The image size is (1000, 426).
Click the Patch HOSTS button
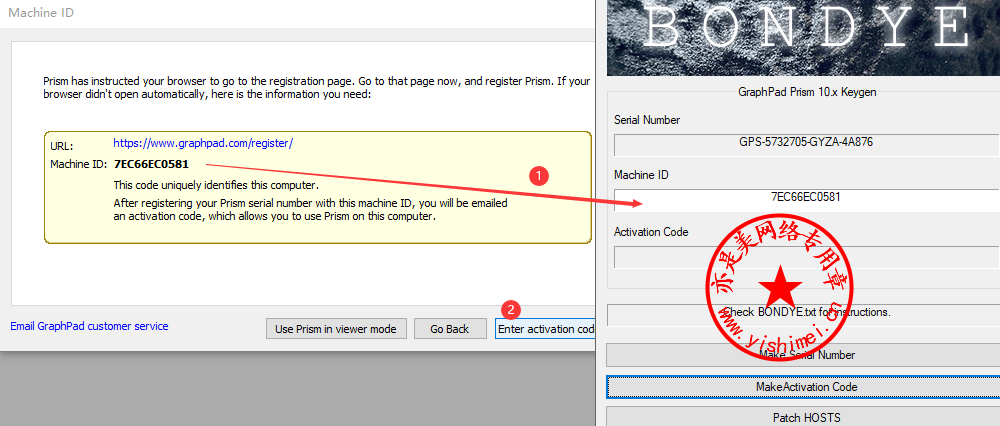[x=803, y=418]
